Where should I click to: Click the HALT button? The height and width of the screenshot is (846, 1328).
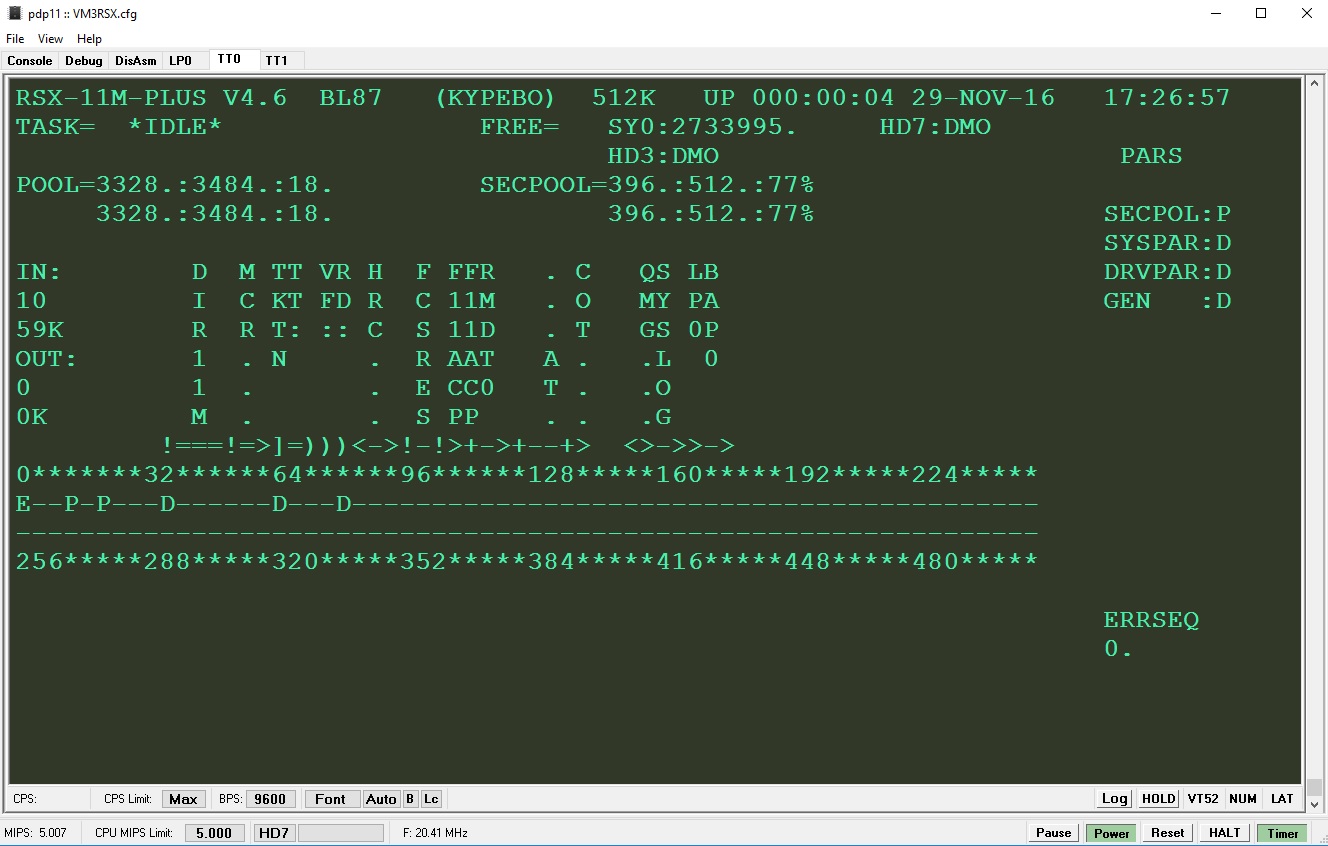tap(1224, 833)
